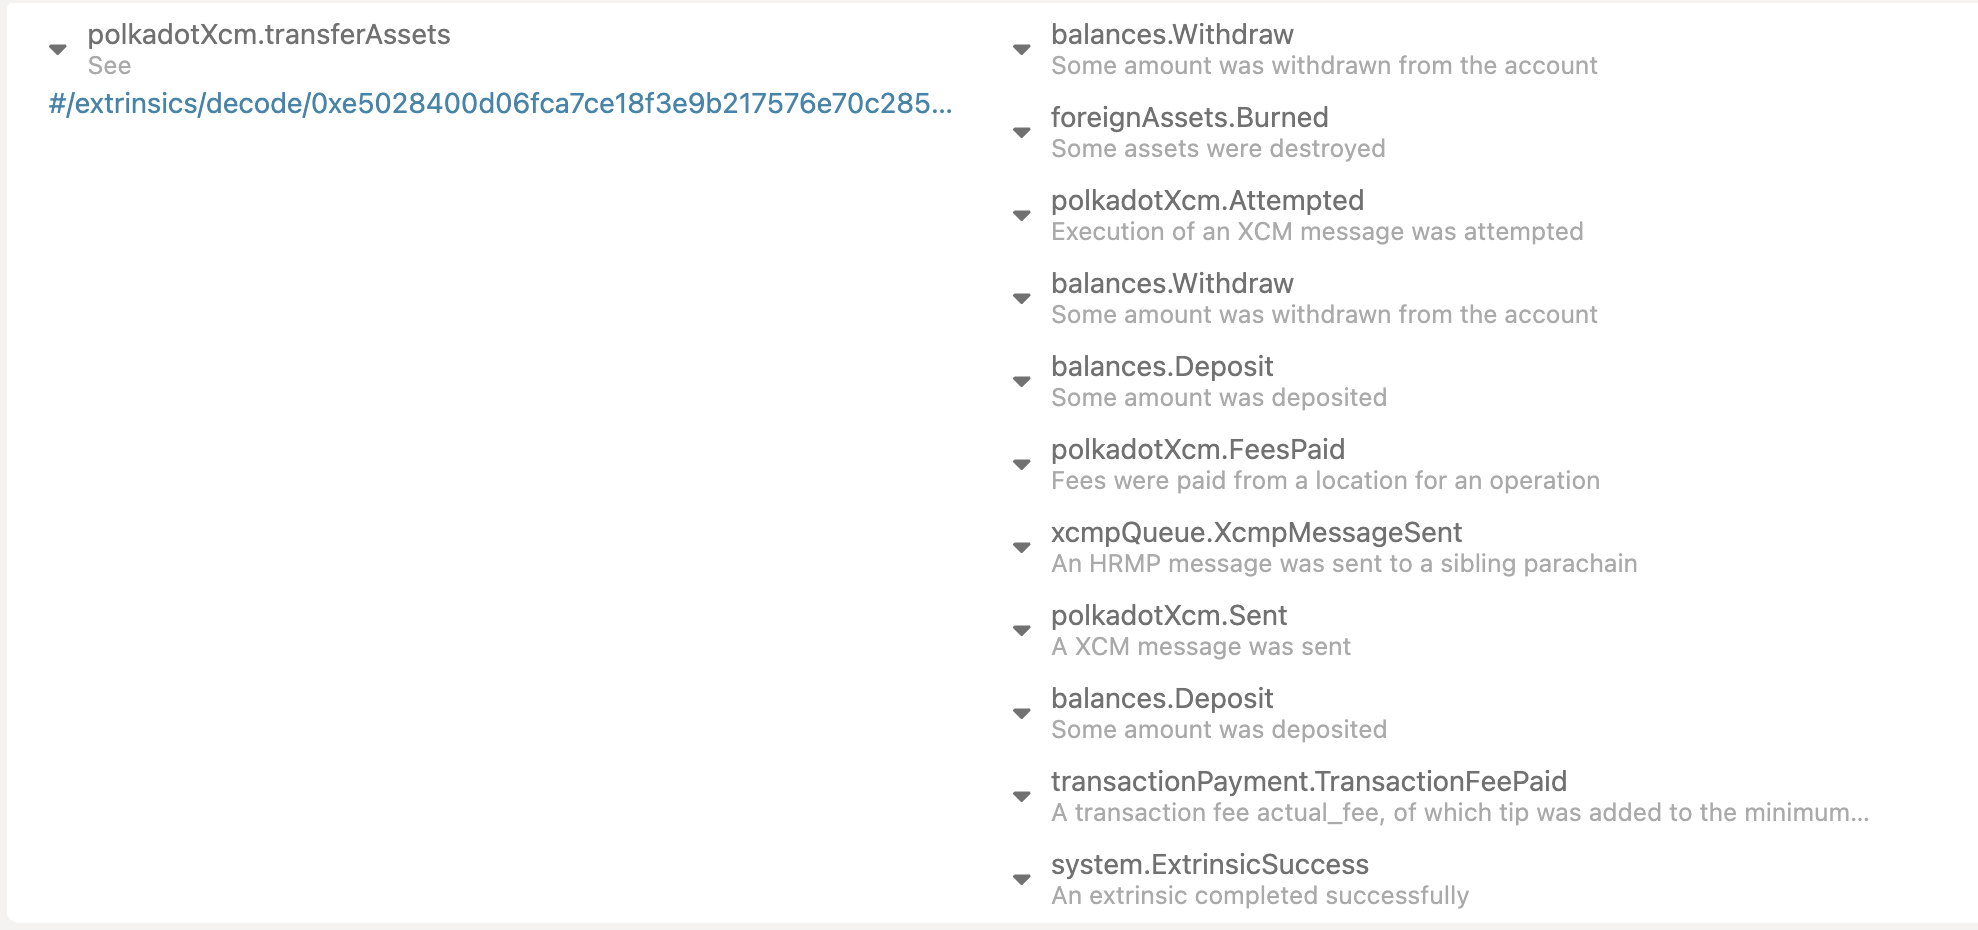Expand the polkadotXcm.transferAssets extrinsic arrow
The height and width of the screenshot is (930, 1978).
coord(58,50)
